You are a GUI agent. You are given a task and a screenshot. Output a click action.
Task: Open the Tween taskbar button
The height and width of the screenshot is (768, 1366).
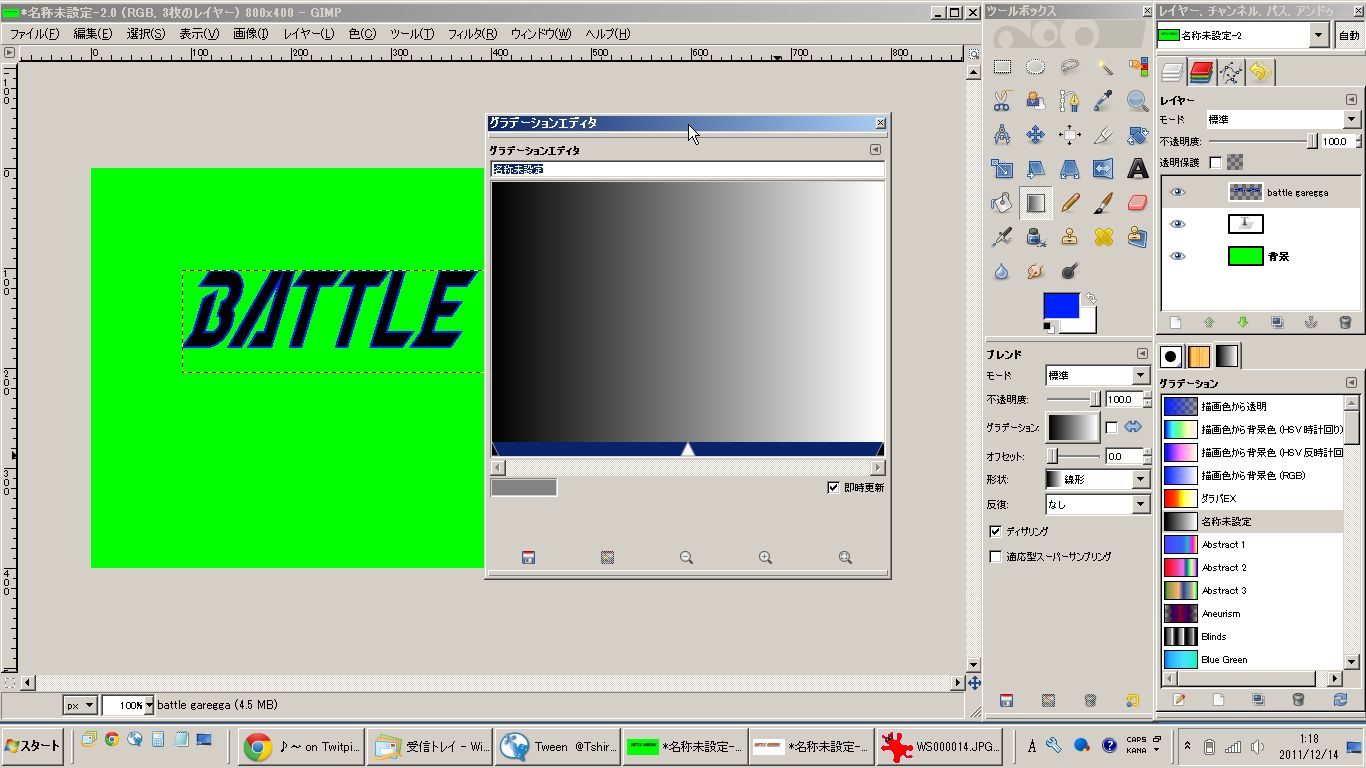click(557, 746)
